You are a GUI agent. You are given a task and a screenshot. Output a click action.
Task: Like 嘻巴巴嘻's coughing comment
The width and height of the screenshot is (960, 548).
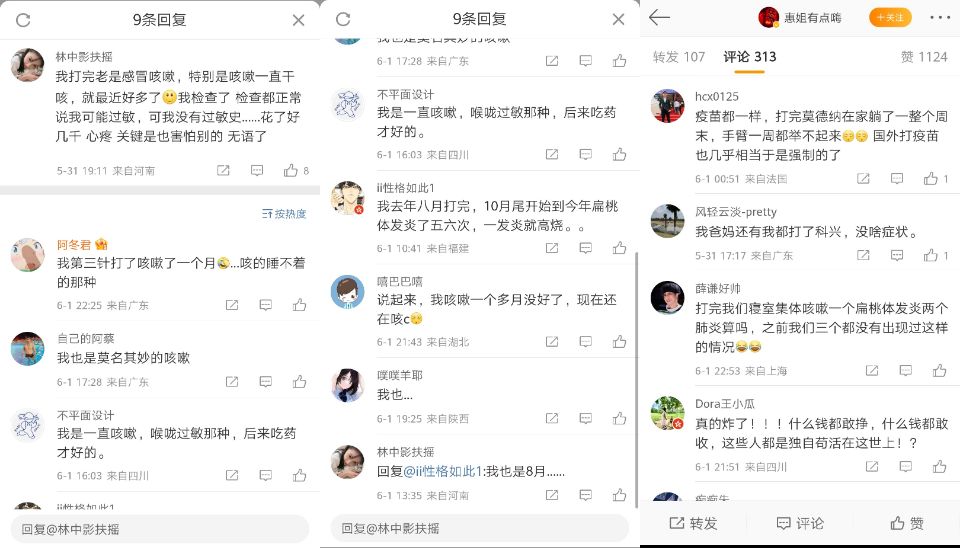tap(620, 341)
